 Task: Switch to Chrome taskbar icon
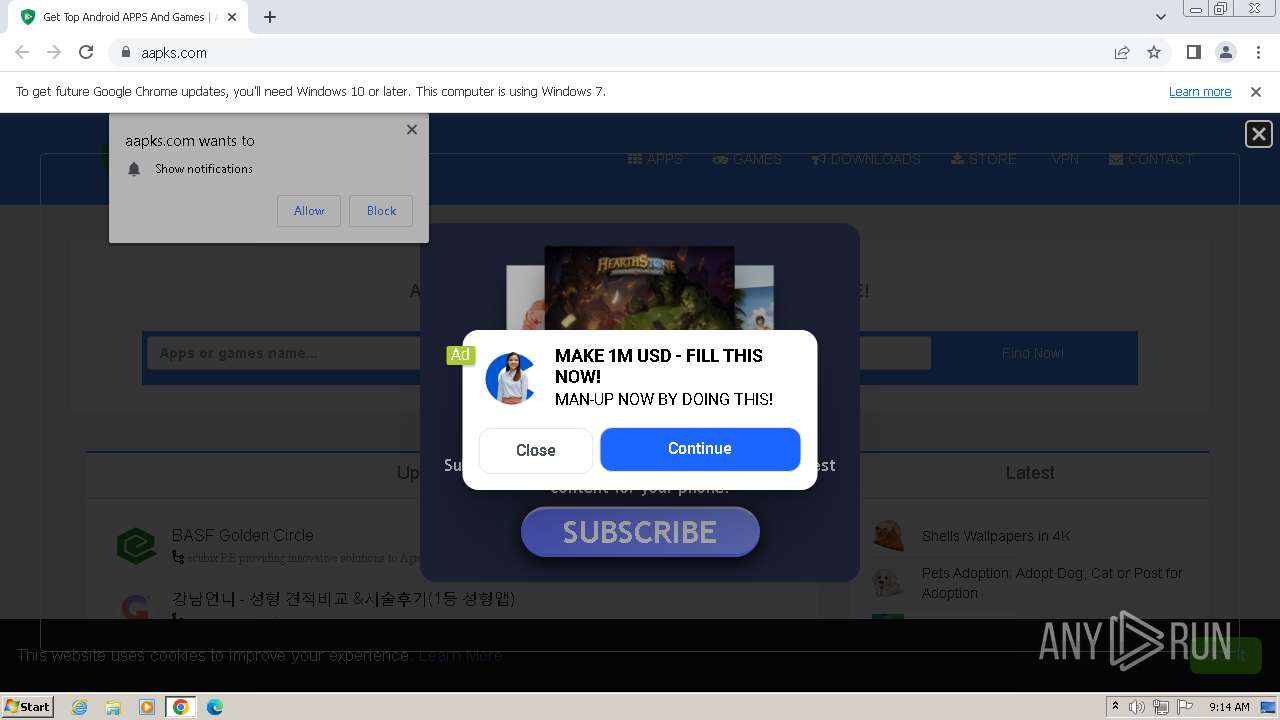coord(181,707)
